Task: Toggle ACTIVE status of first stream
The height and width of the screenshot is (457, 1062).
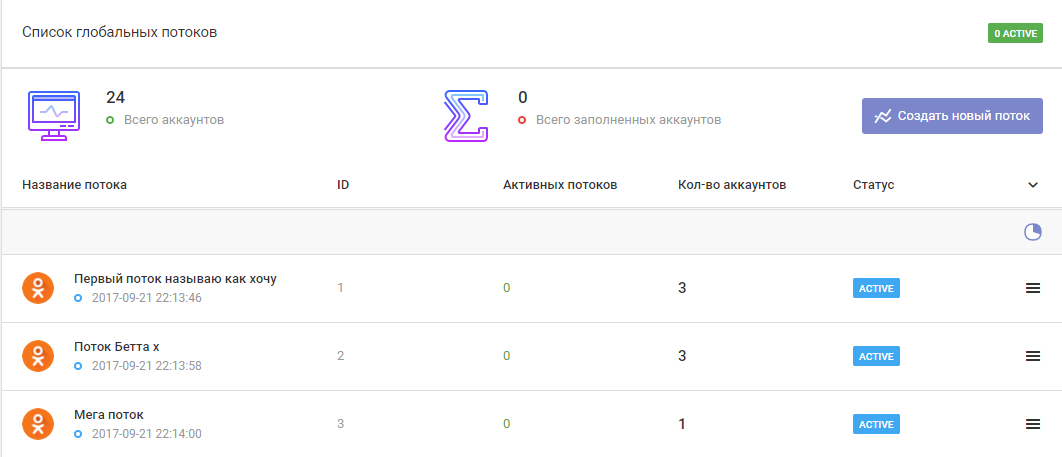Action: pos(876,288)
